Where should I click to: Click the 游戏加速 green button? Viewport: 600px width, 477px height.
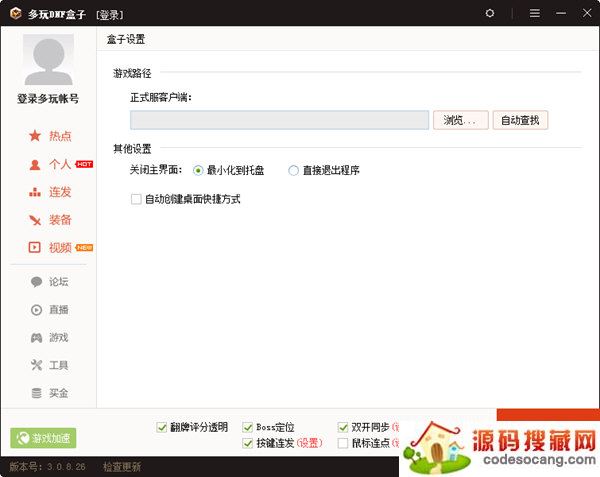(x=43, y=438)
